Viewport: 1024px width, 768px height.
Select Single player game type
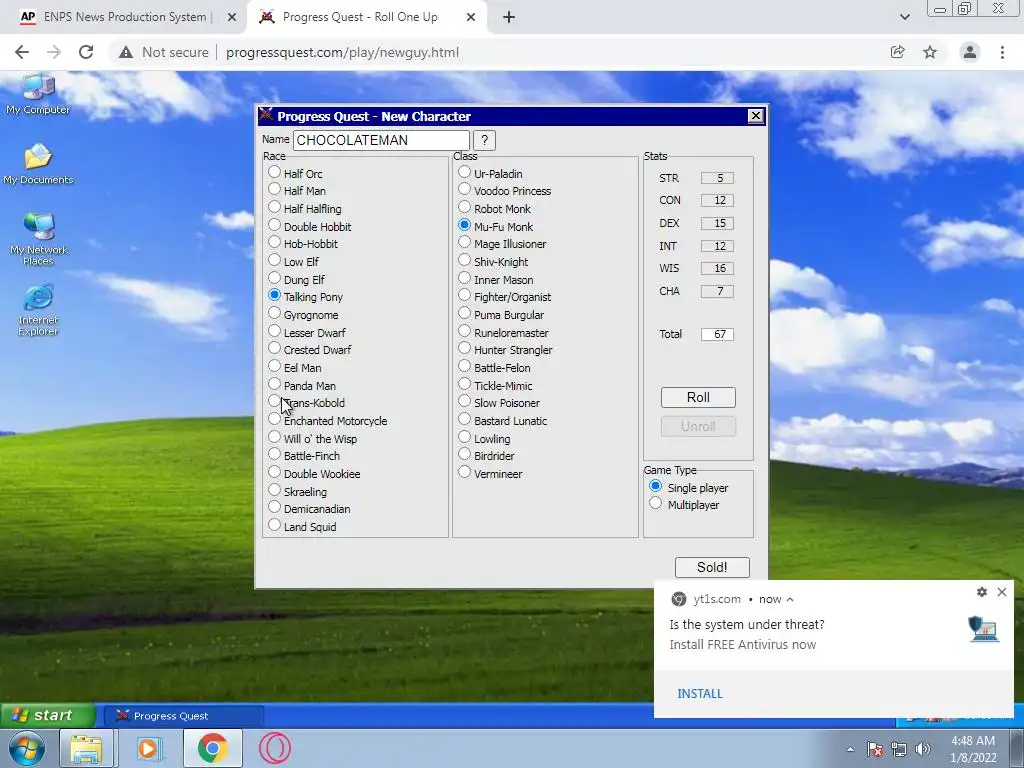click(656, 486)
